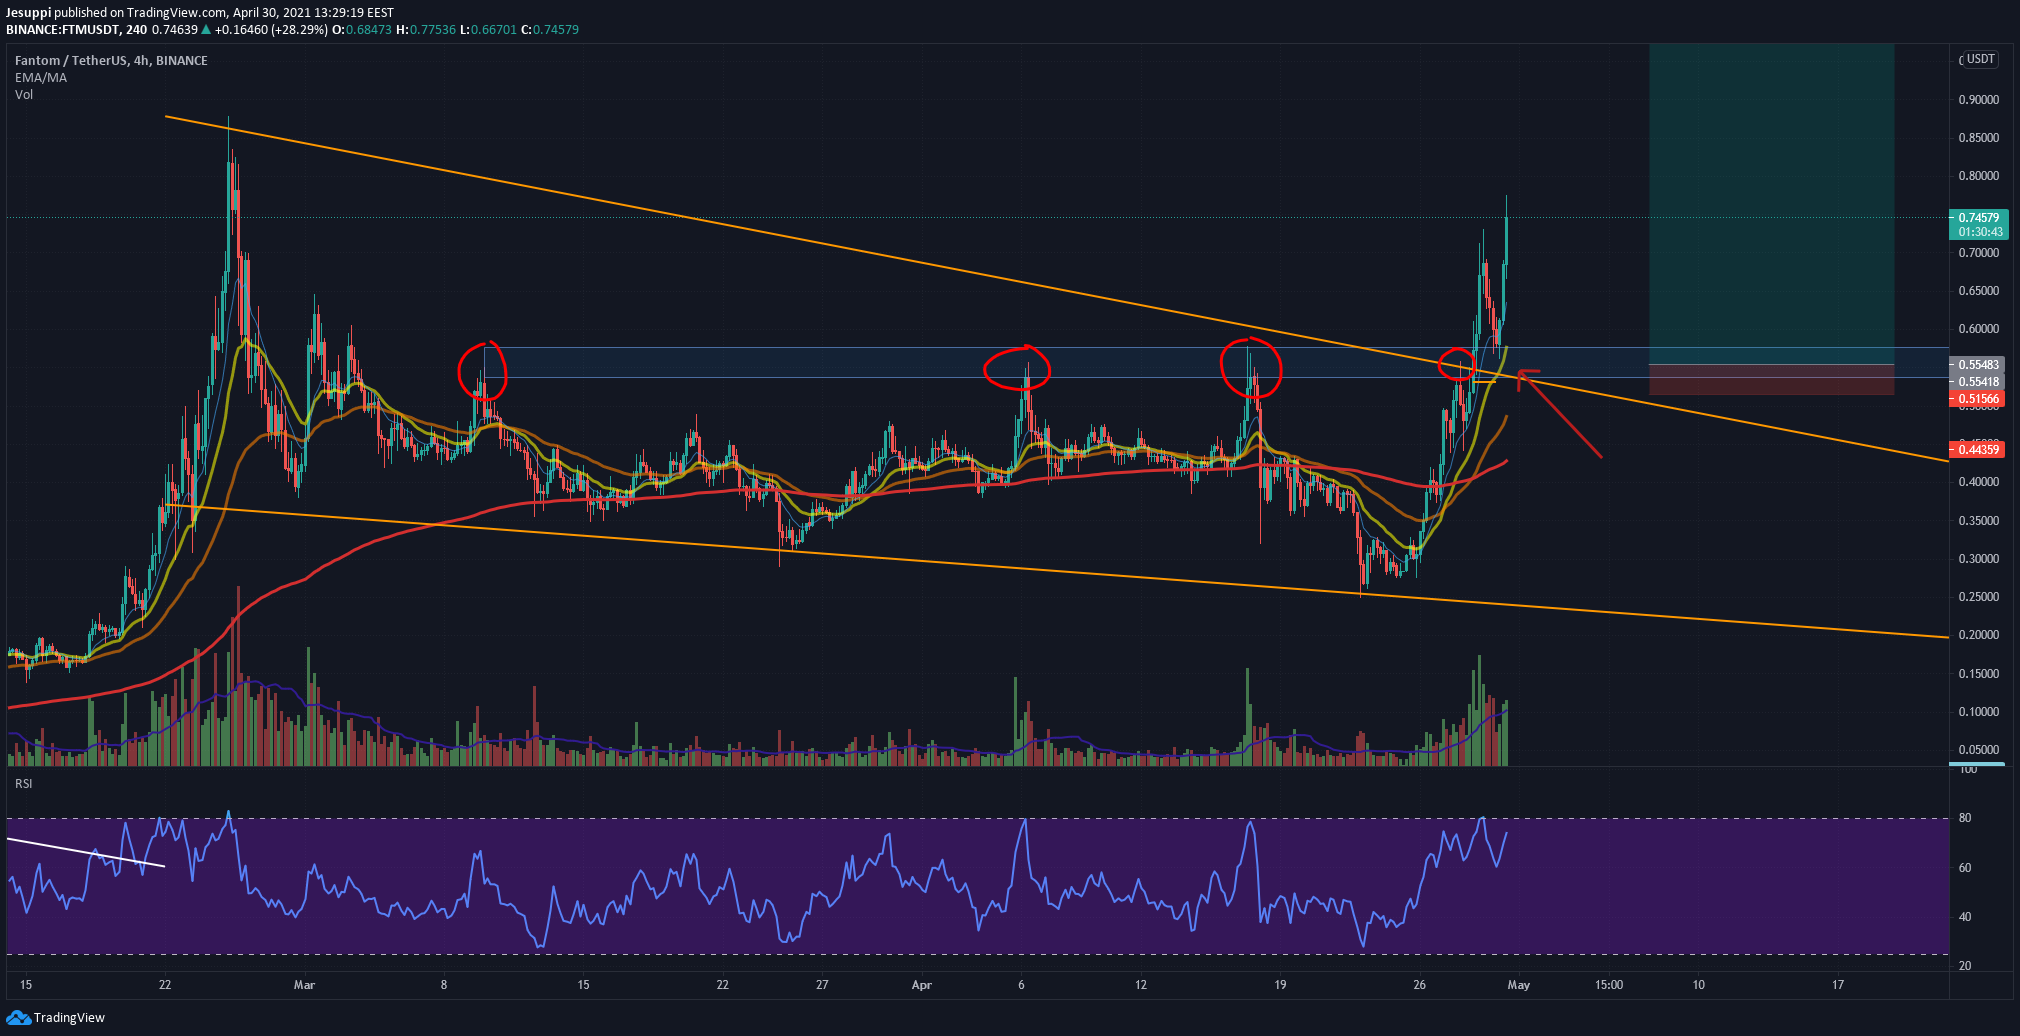Click the 0.55483 price axis tag

(1978, 365)
